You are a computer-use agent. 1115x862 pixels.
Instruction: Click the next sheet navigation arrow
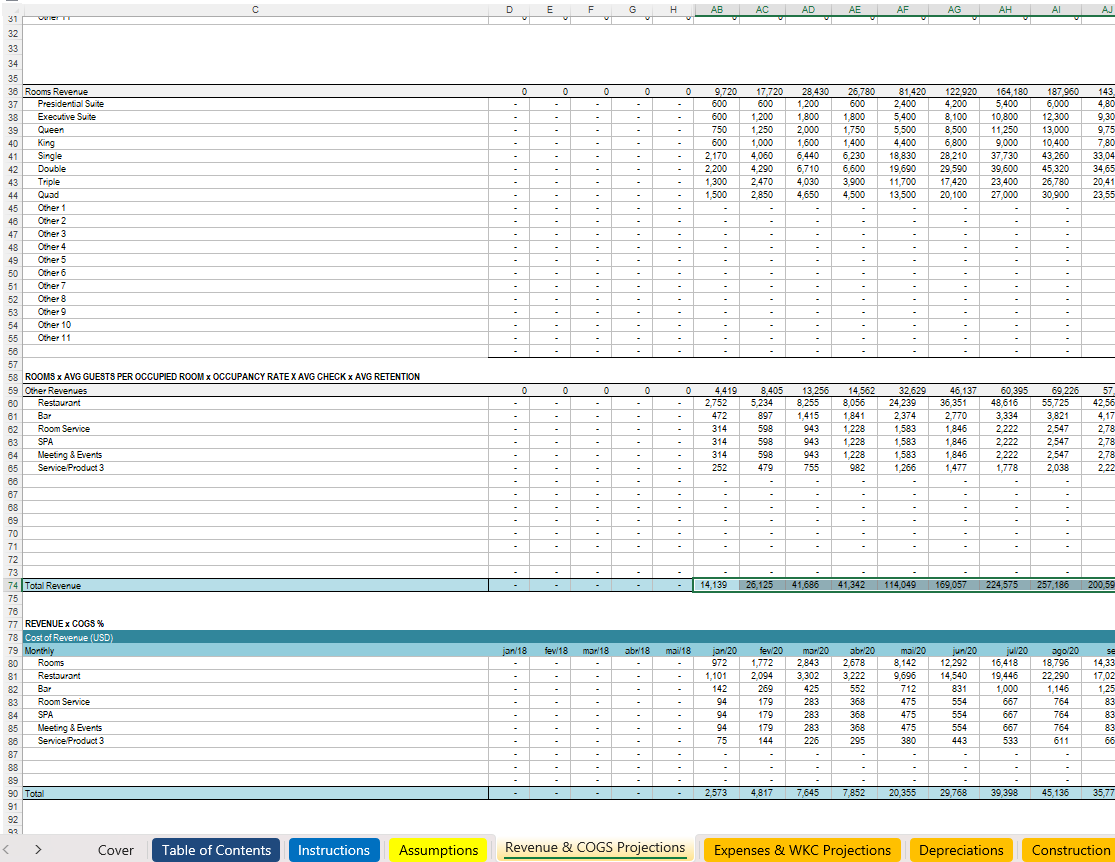click(37, 850)
